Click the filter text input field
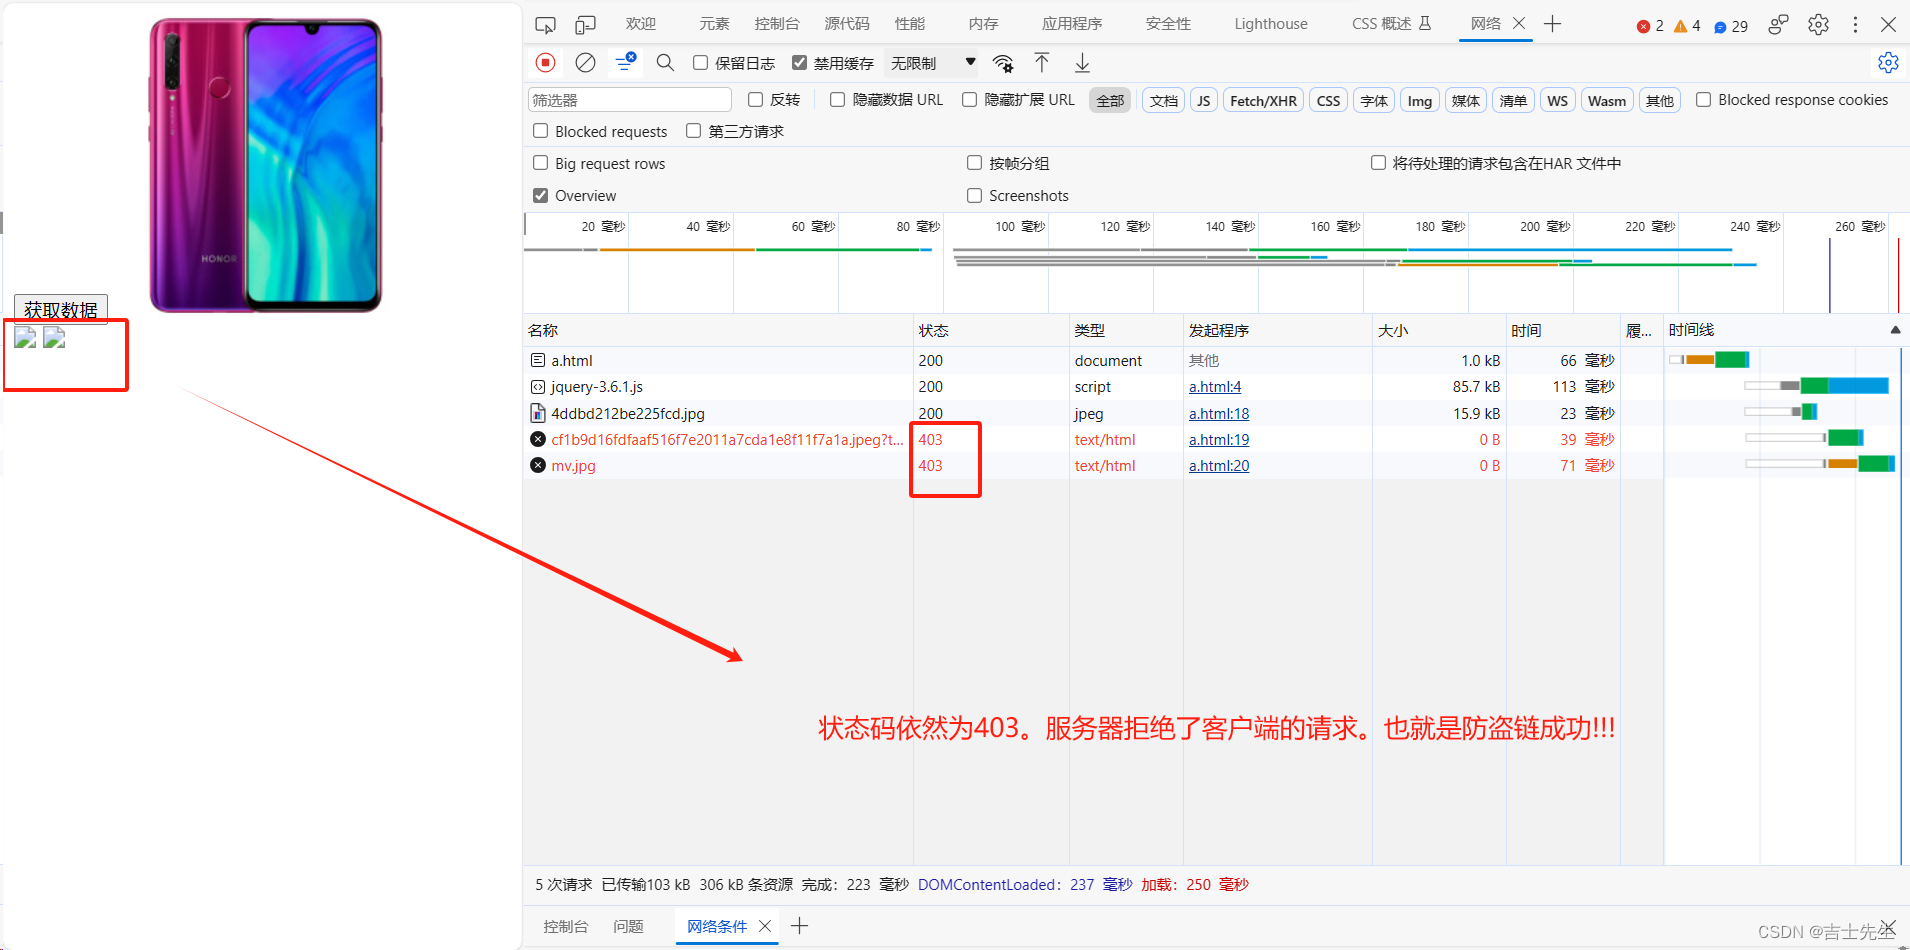This screenshot has width=1910, height=950. [x=630, y=100]
